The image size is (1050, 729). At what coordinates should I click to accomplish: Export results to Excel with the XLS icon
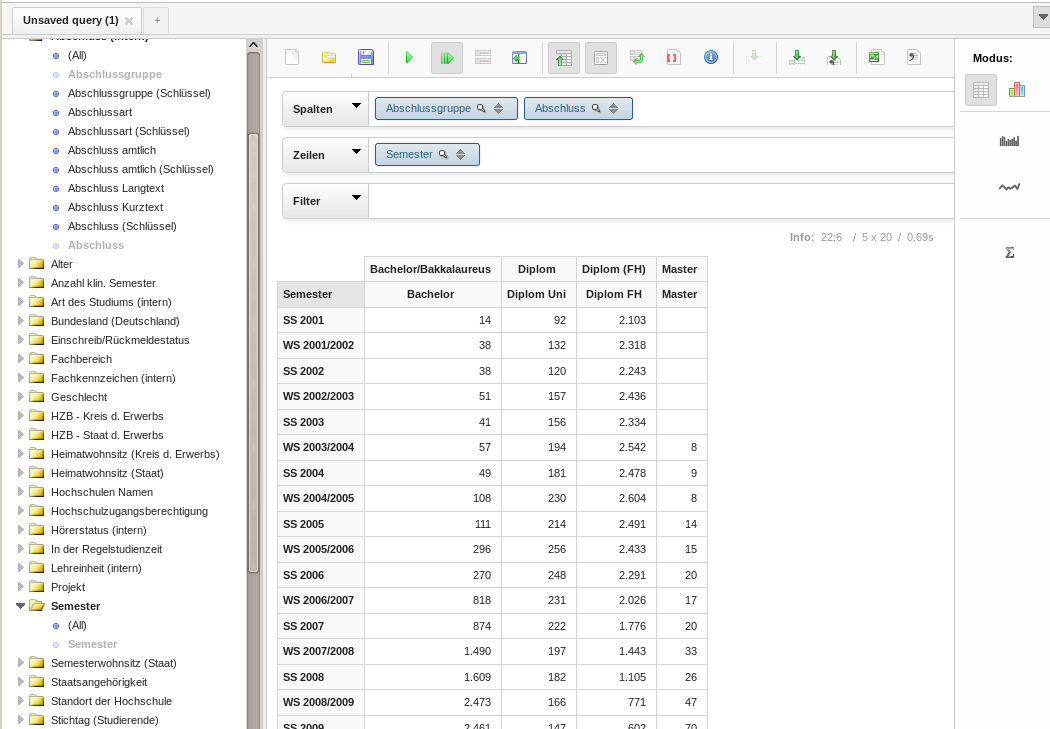pos(876,58)
